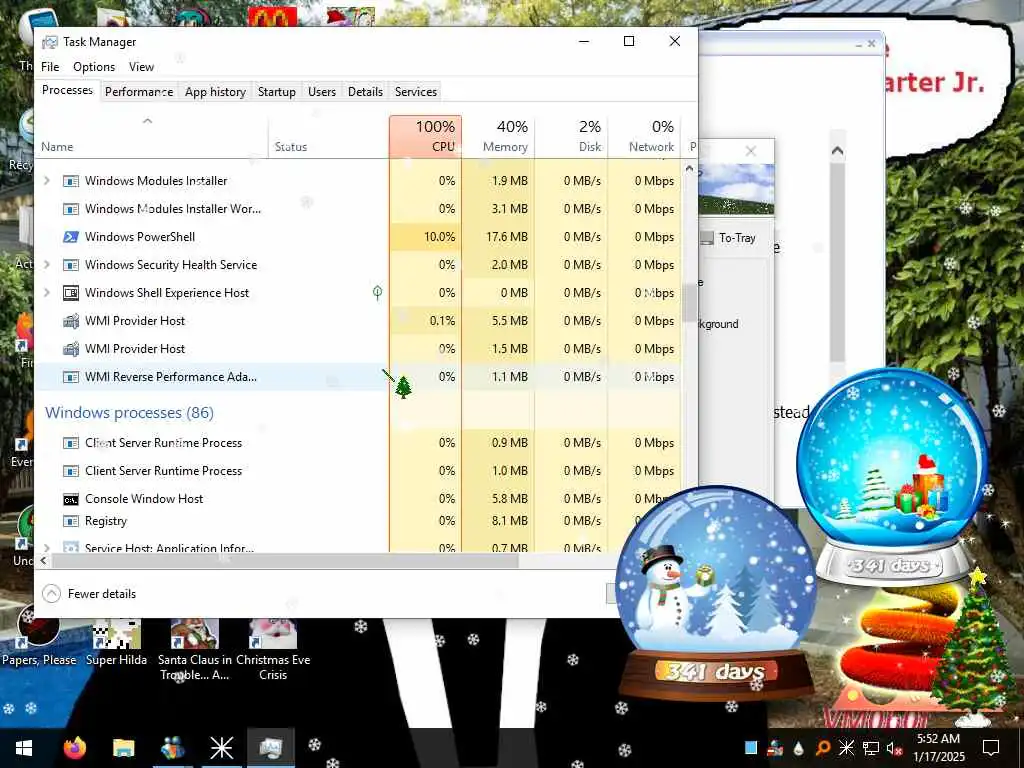Image resolution: width=1024 pixels, height=768 pixels.
Task: Click the water drop tray icon
Action: coord(799,748)
